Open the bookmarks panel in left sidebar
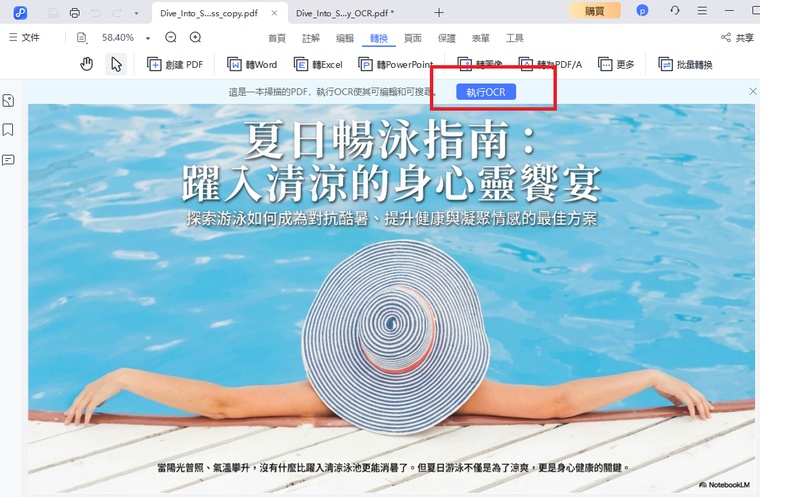 [x=8, y=130]
